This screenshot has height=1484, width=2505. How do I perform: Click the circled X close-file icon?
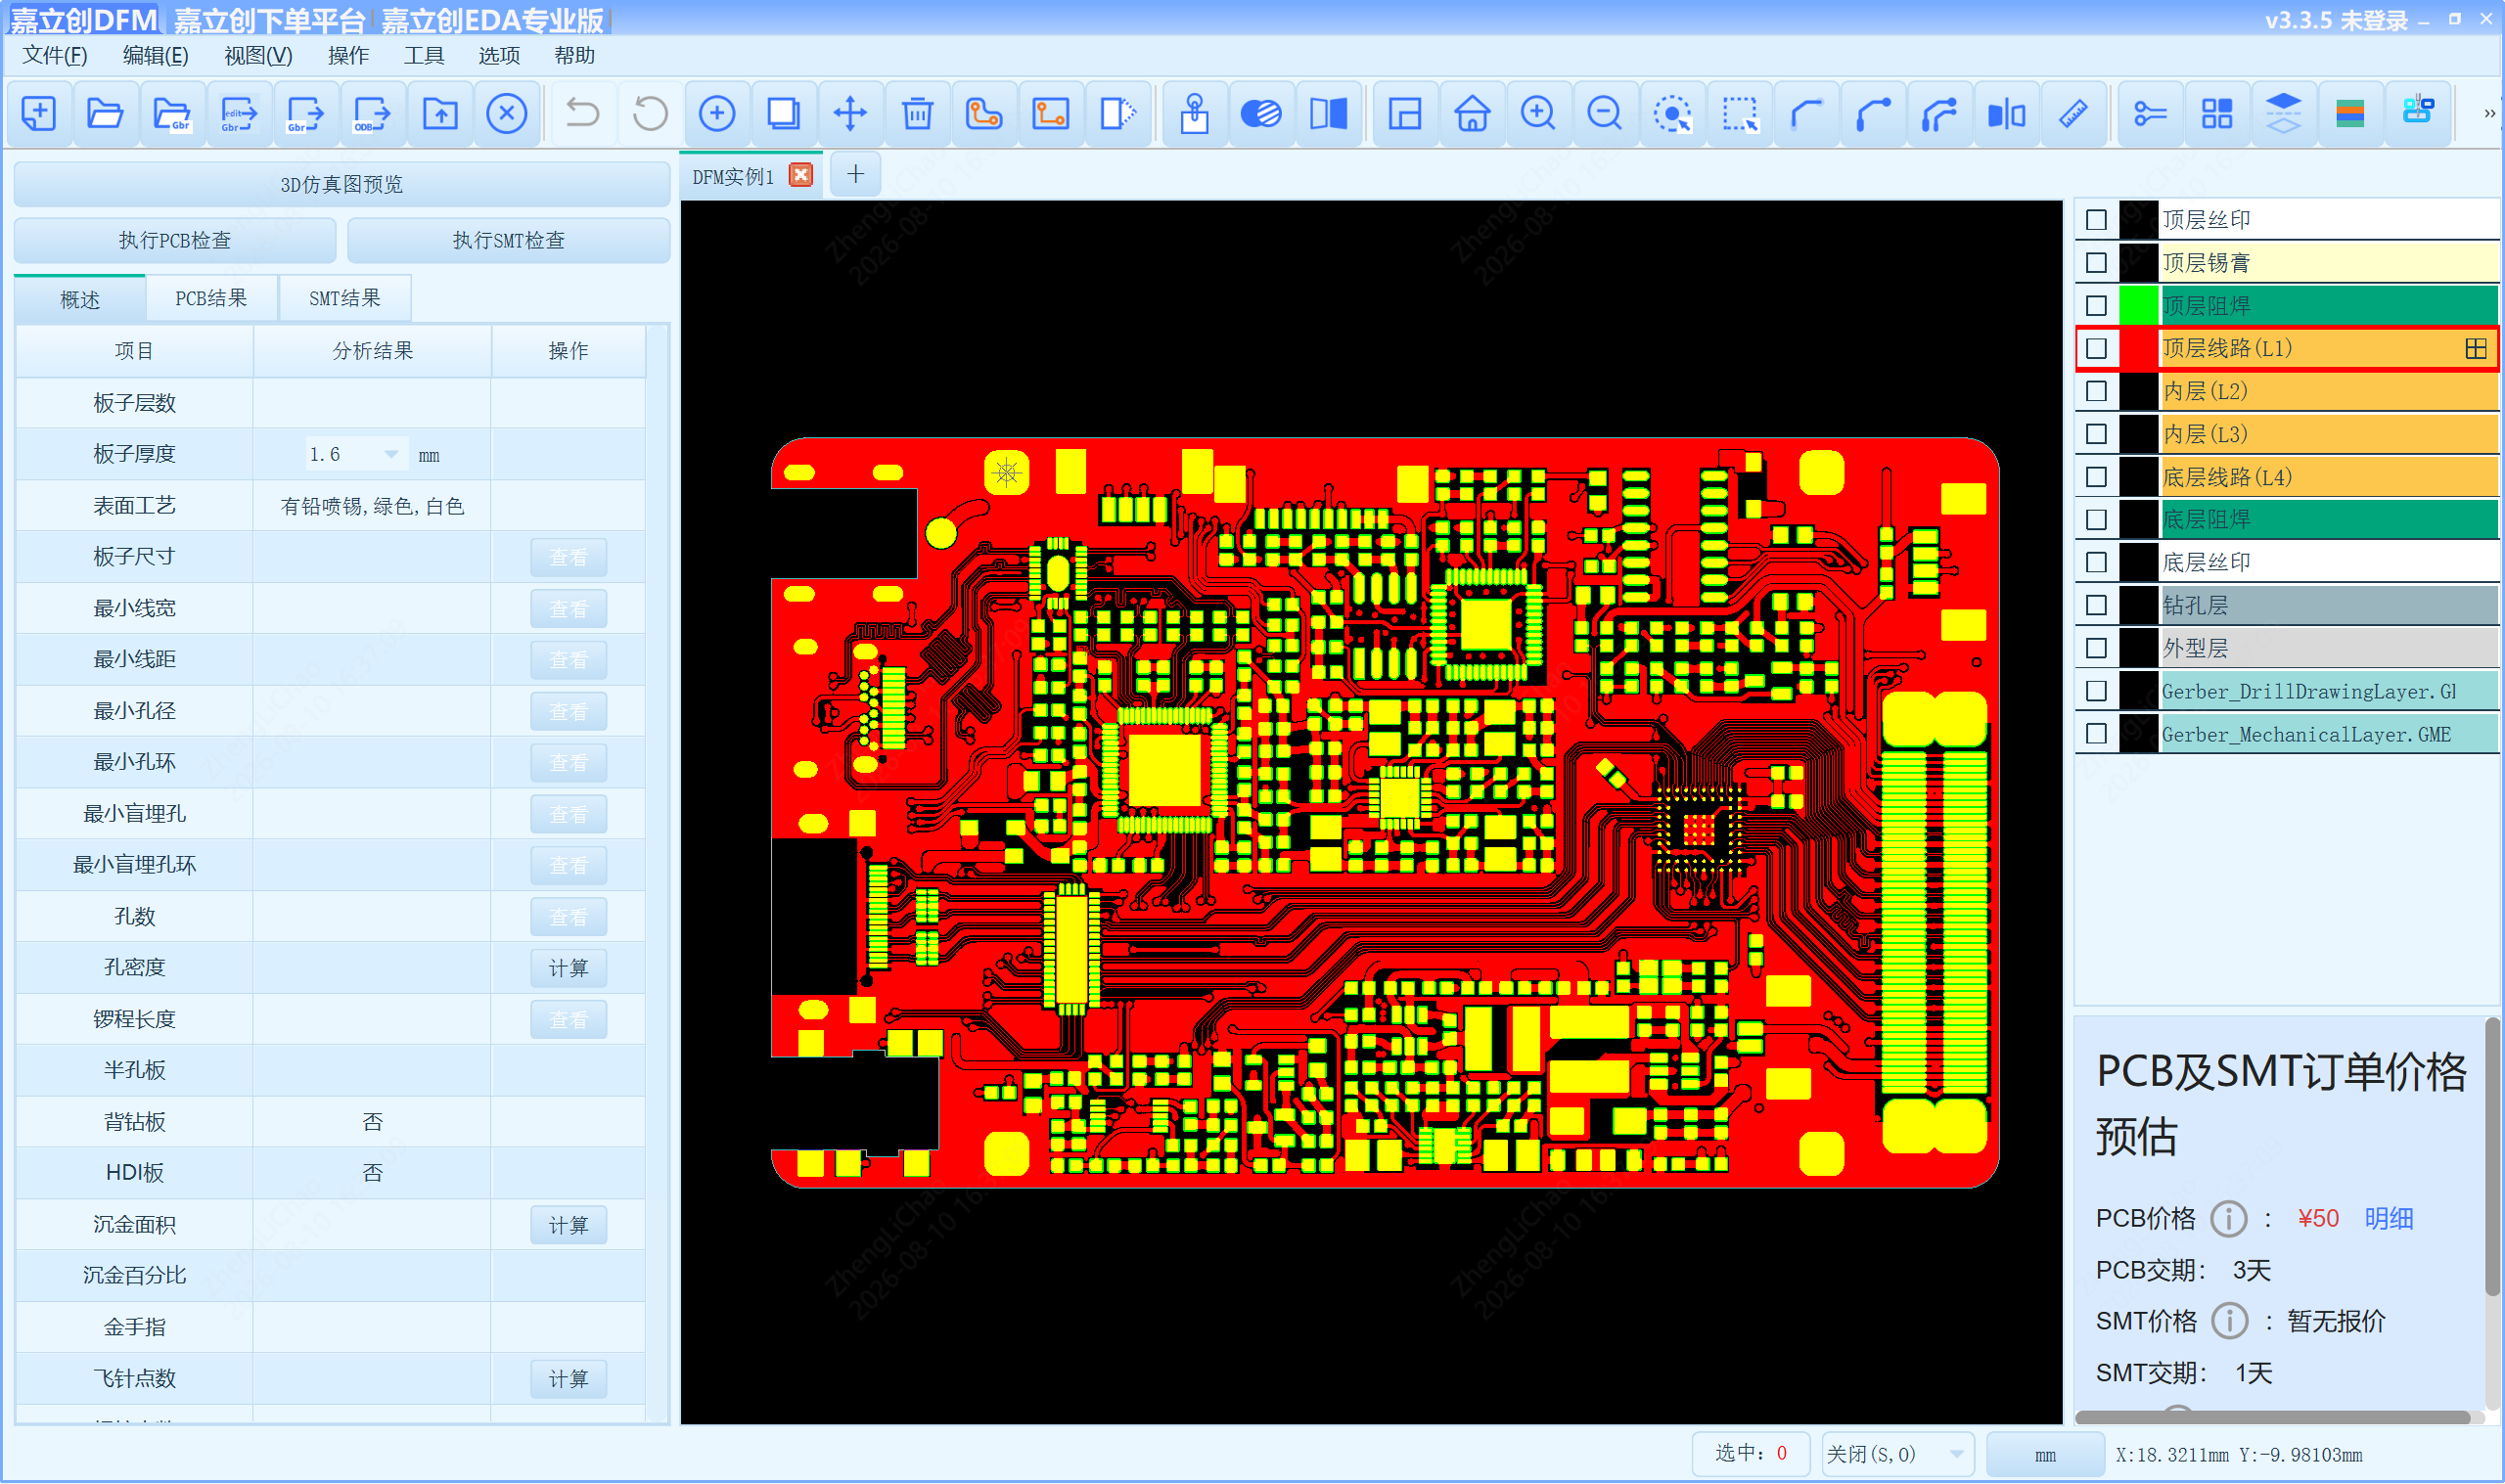[x=507, y=113]
